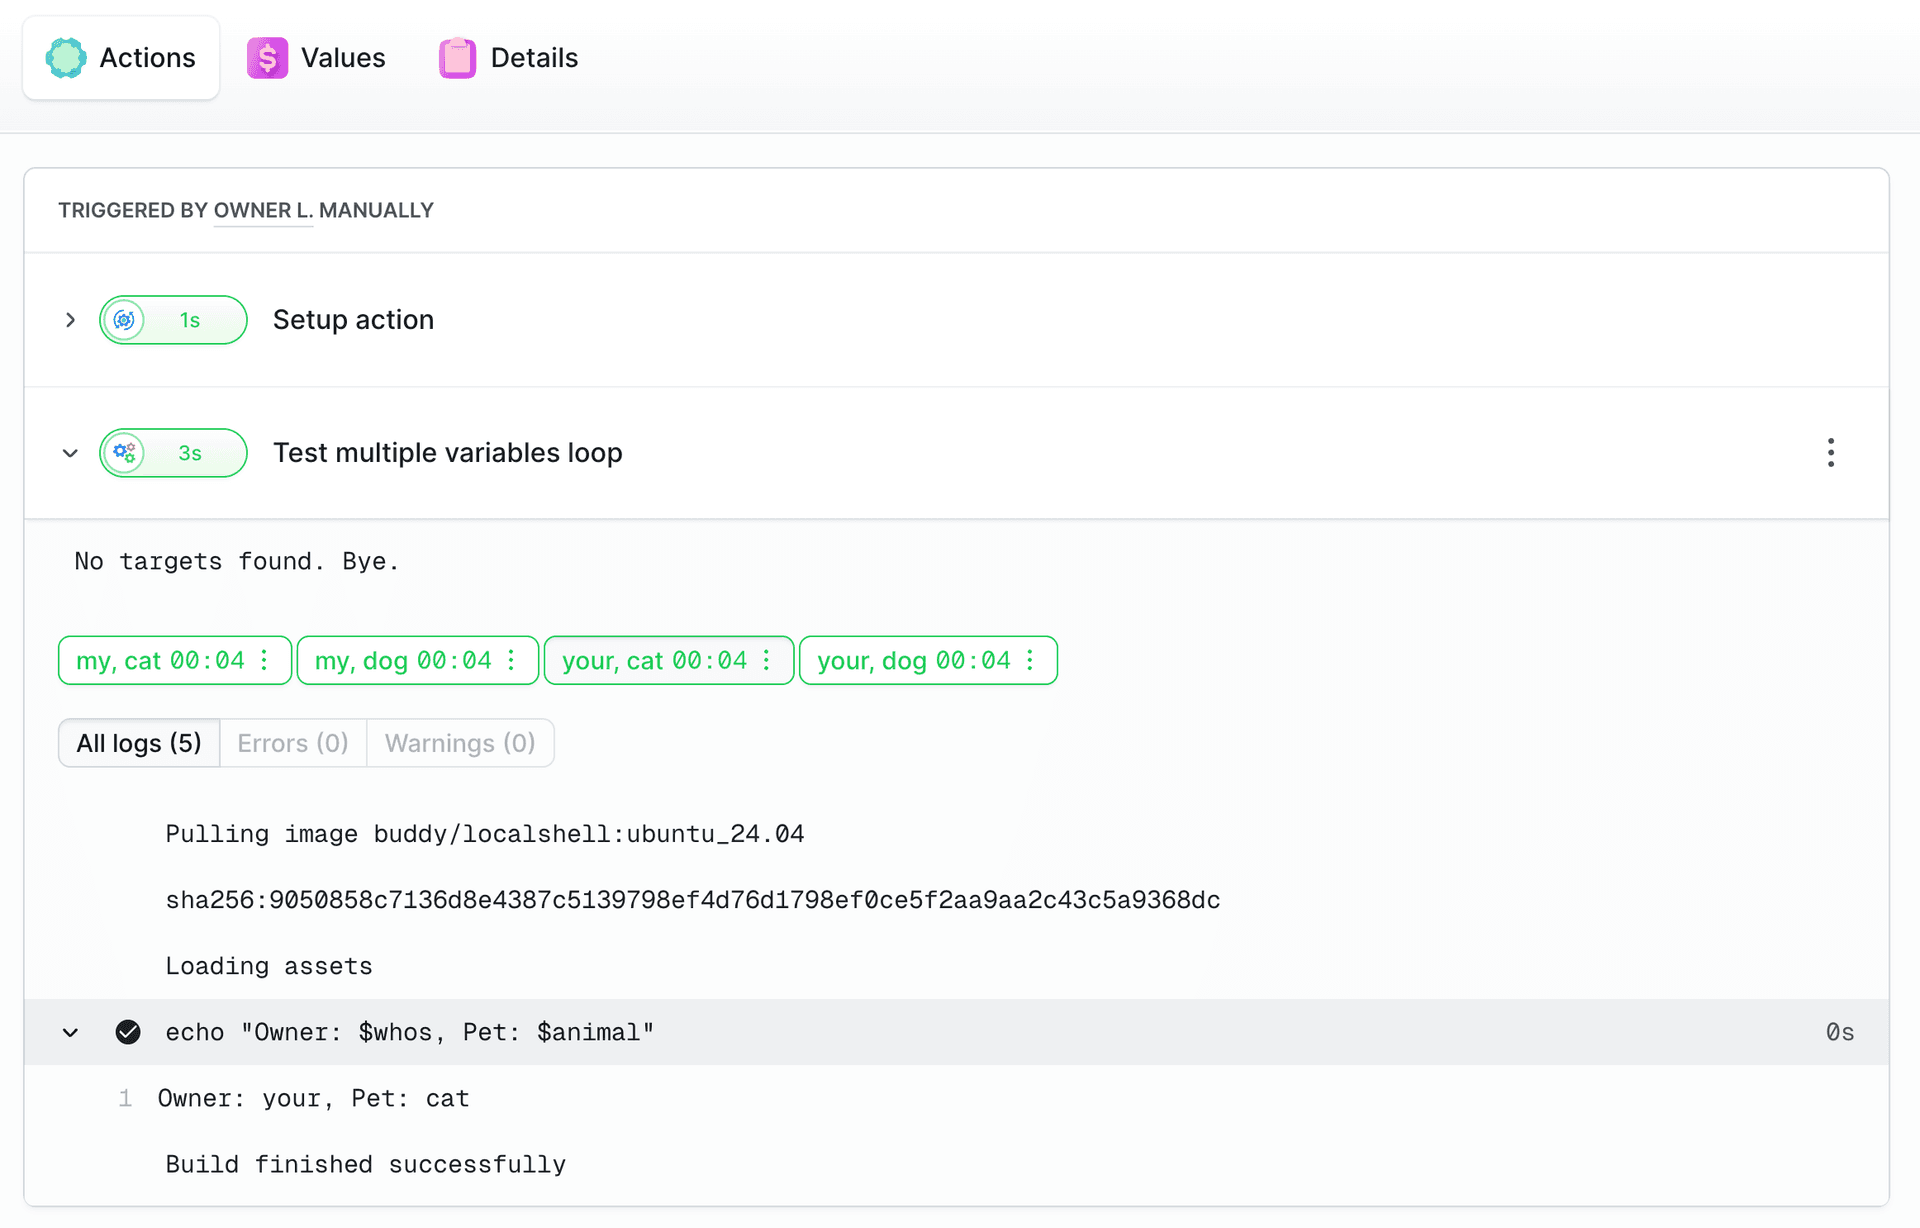Switch to the Details tab
1920x1228 pixels.
[533, 58]
